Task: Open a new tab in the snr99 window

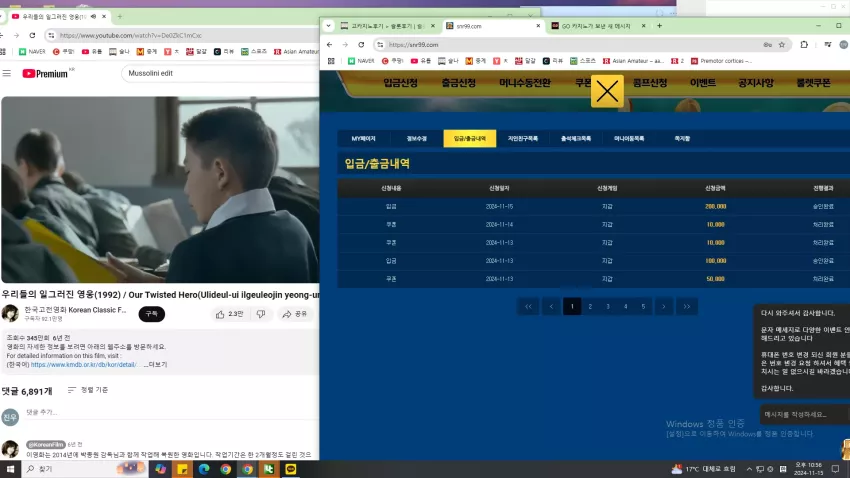Action: [659, 25]
